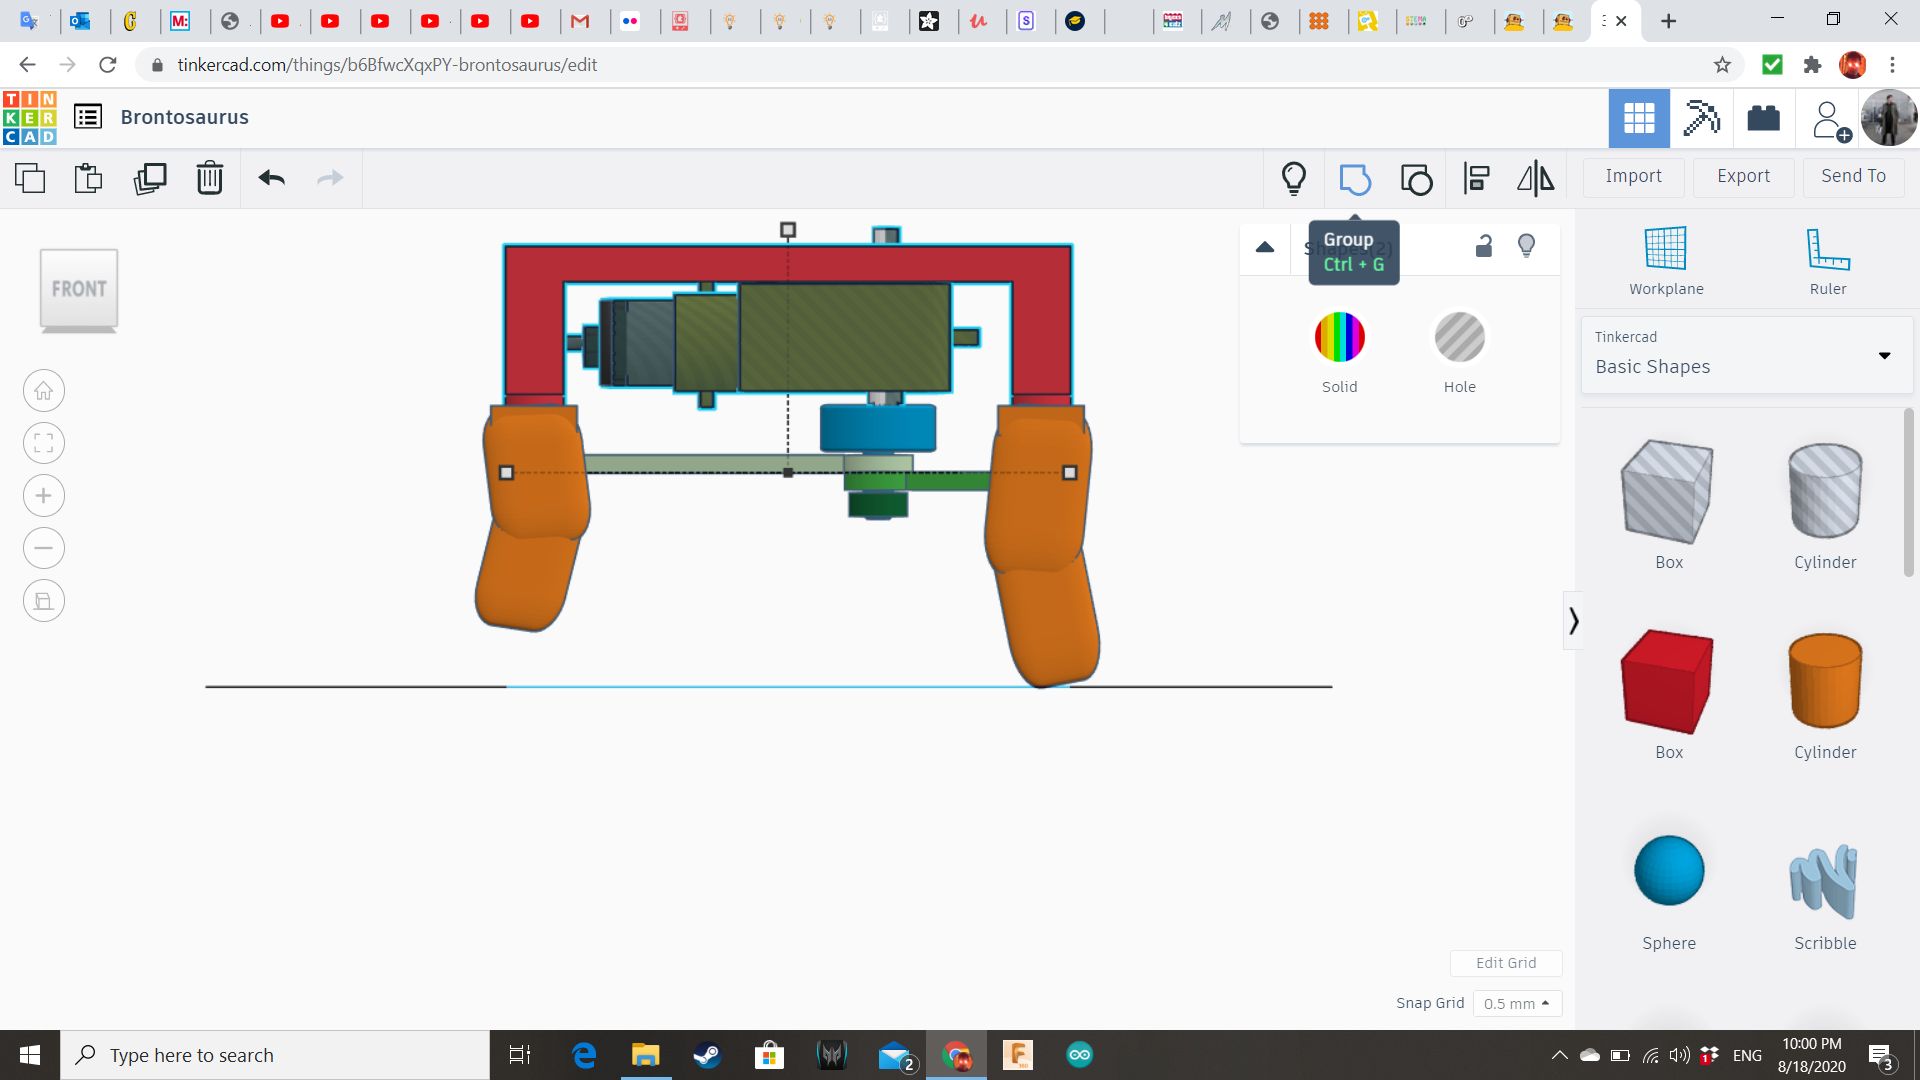Open the Align tool

click(1476, 179)
